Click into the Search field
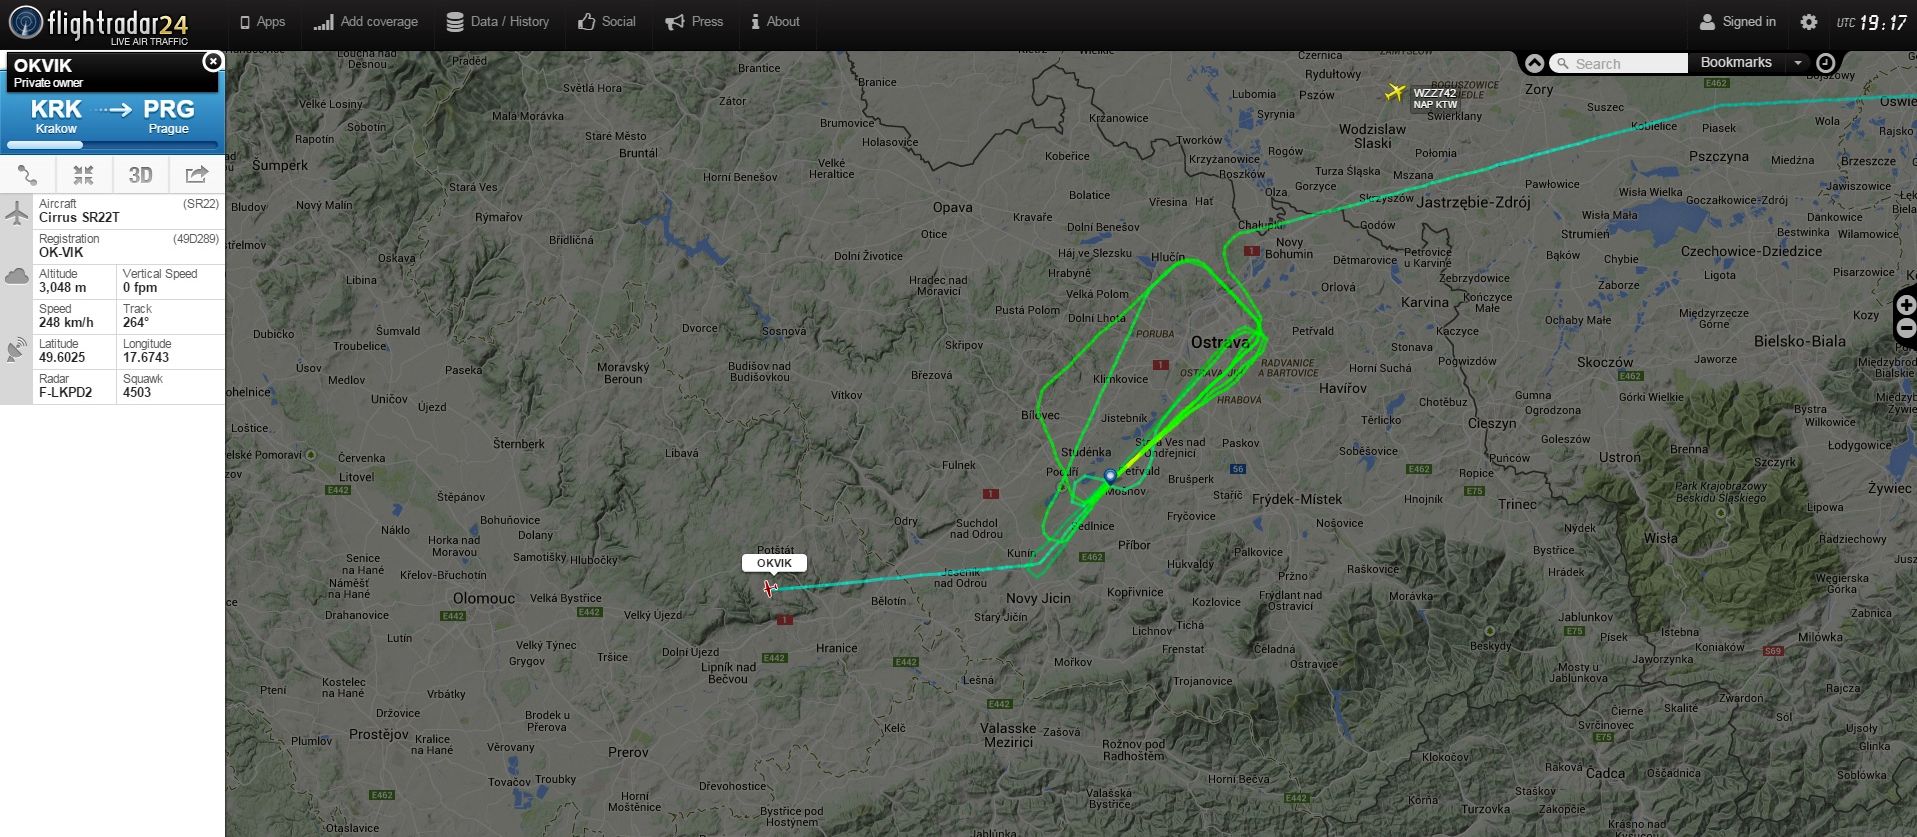 point(1620,63)
